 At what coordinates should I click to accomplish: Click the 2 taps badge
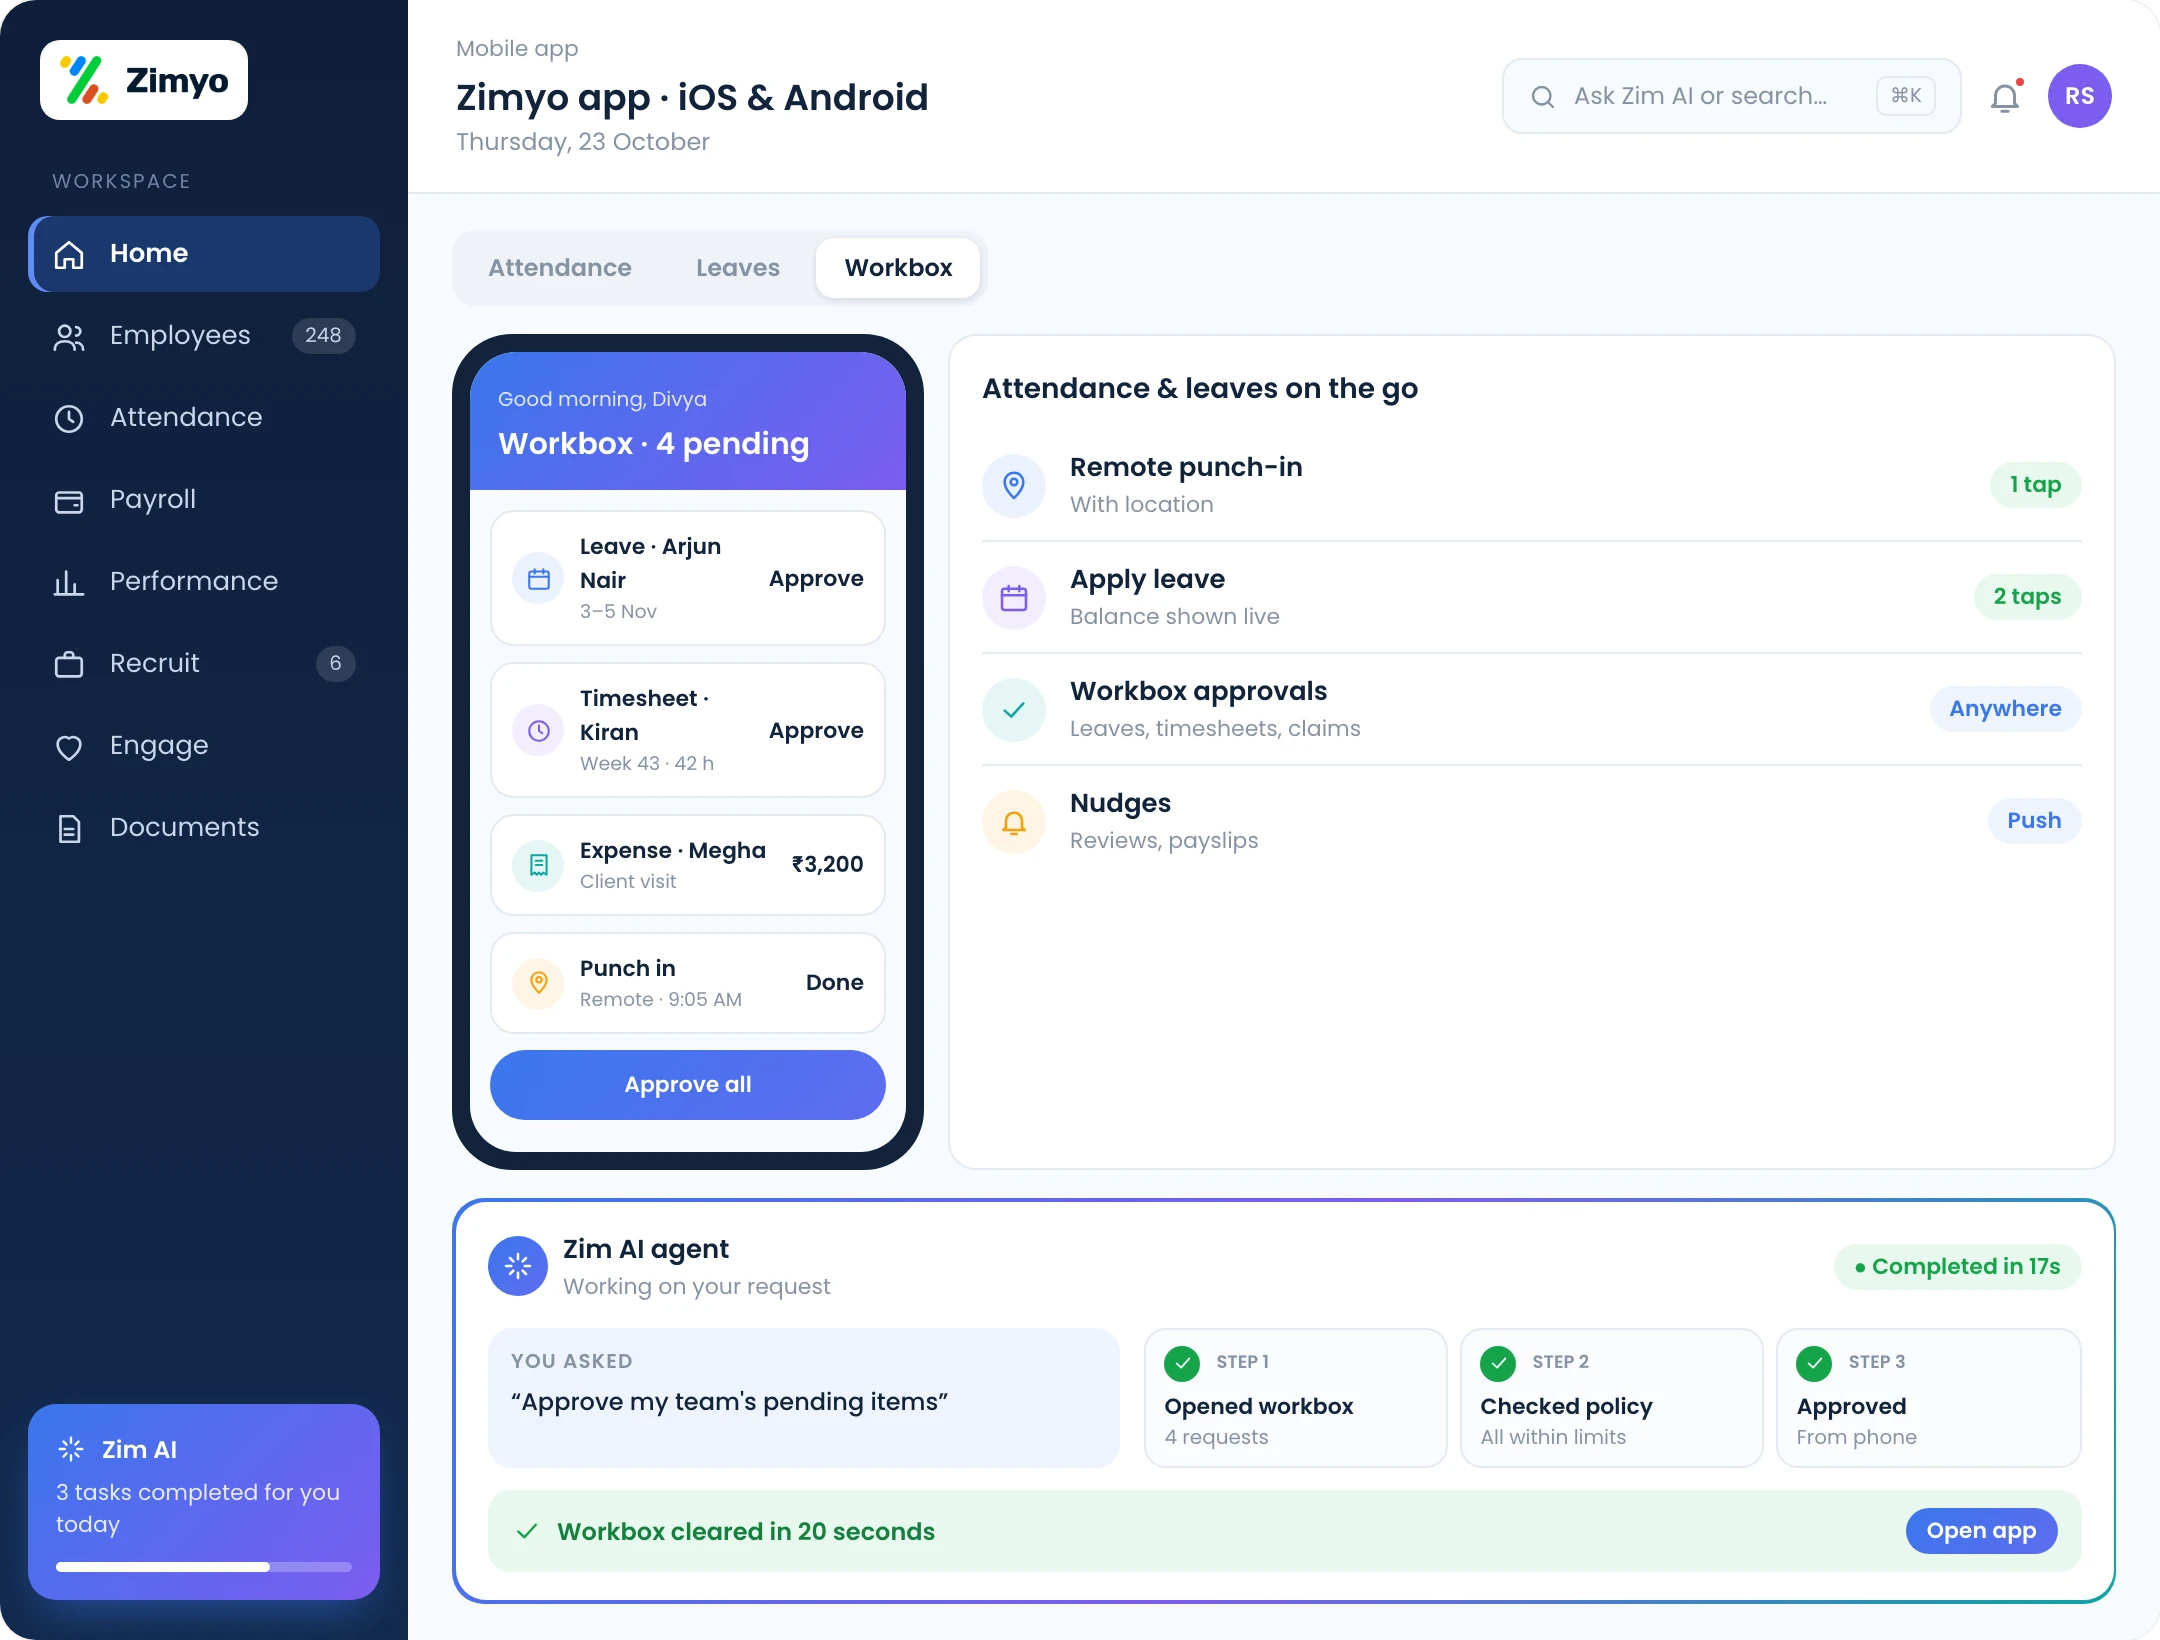point(2027,597)
